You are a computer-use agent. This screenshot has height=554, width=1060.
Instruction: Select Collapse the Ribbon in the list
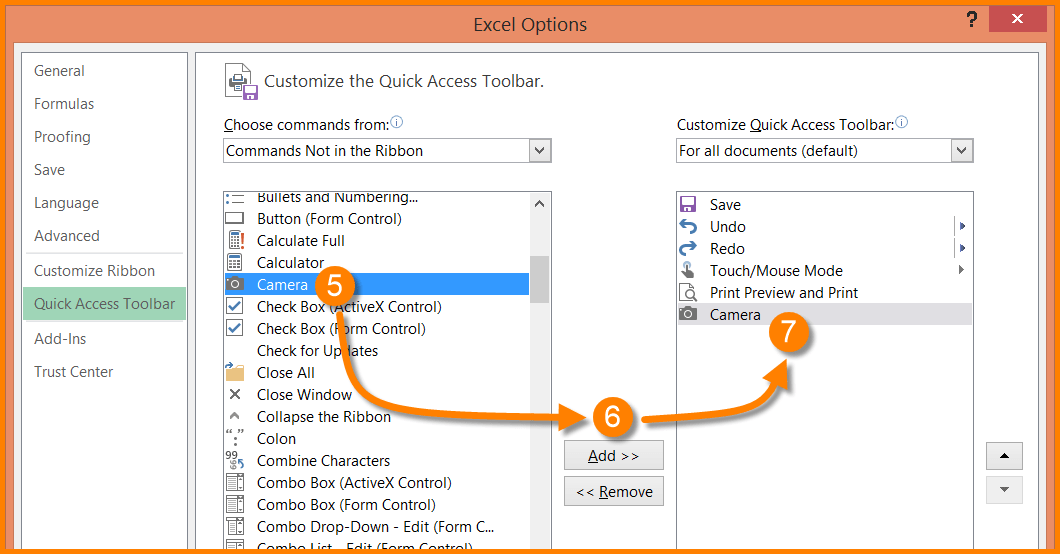point(377,416)
